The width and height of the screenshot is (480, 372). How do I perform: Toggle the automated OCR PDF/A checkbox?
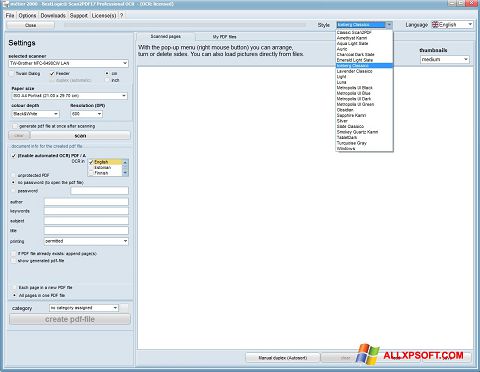(x=14, y=156)
